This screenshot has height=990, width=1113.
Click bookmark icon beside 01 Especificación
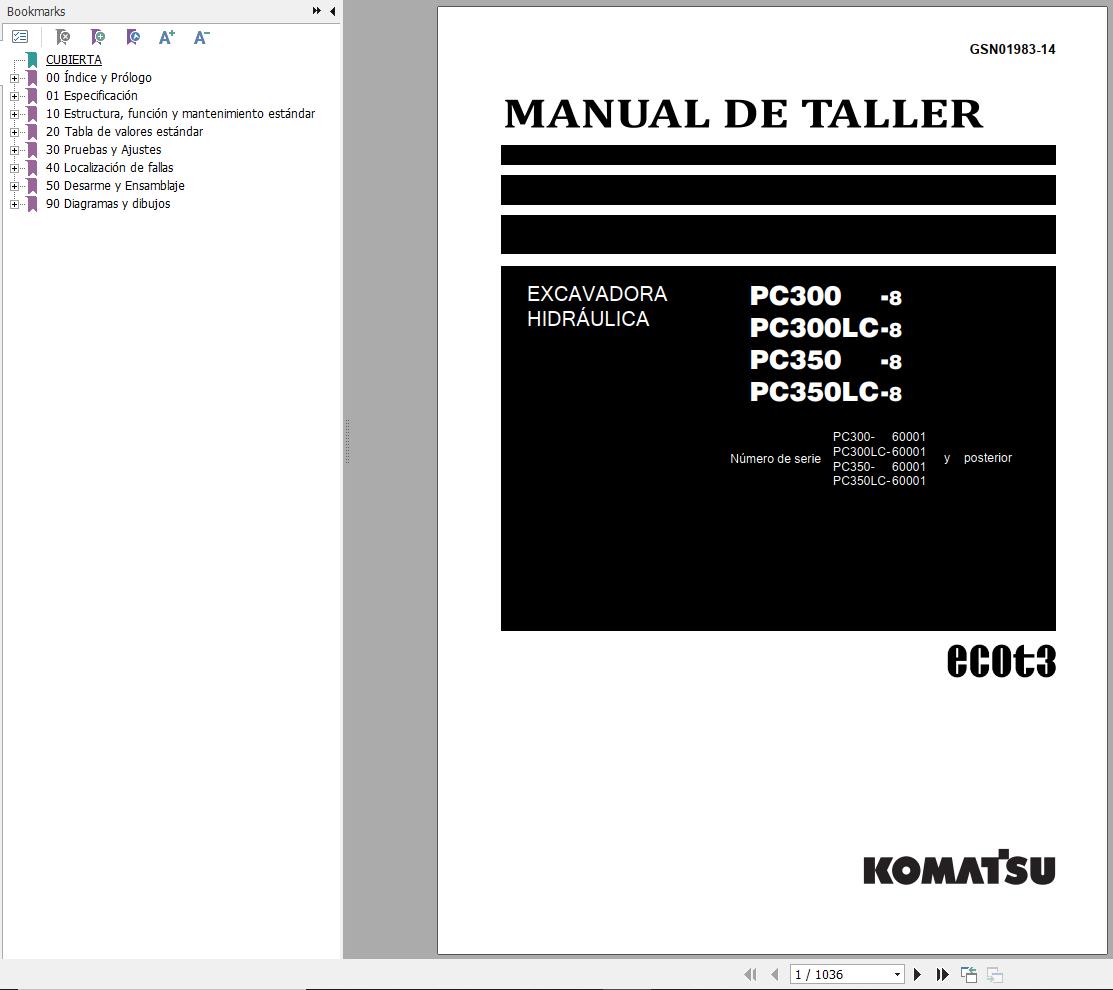[32, 96]
